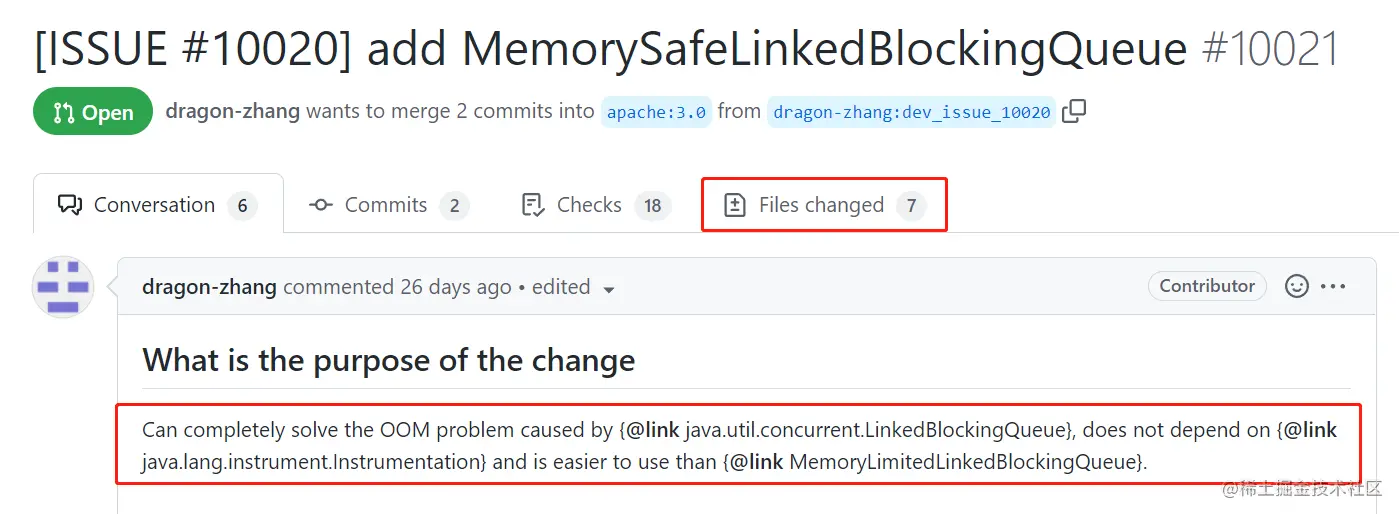
Task: Click the '26 days ago' timestamp
Action: [x=456, y=287]
